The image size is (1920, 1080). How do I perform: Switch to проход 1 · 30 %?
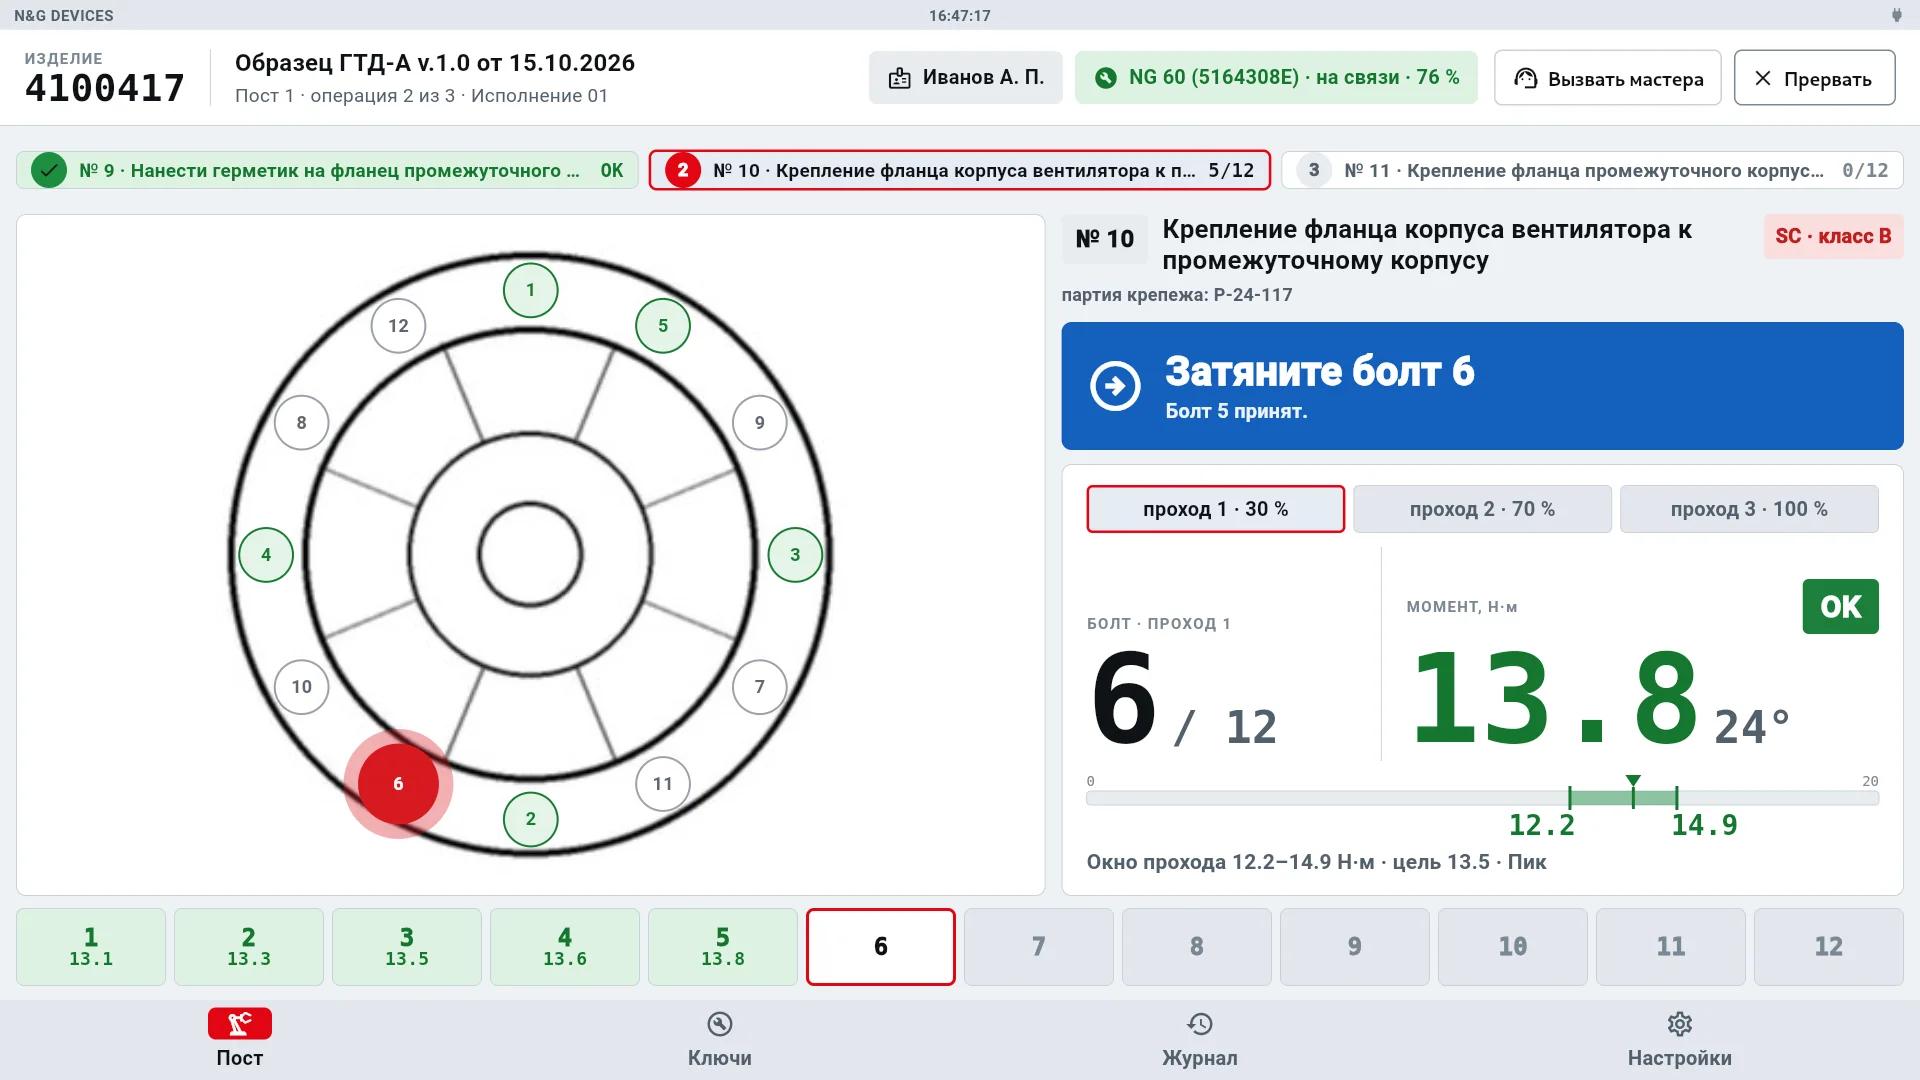coord(1215,509)
